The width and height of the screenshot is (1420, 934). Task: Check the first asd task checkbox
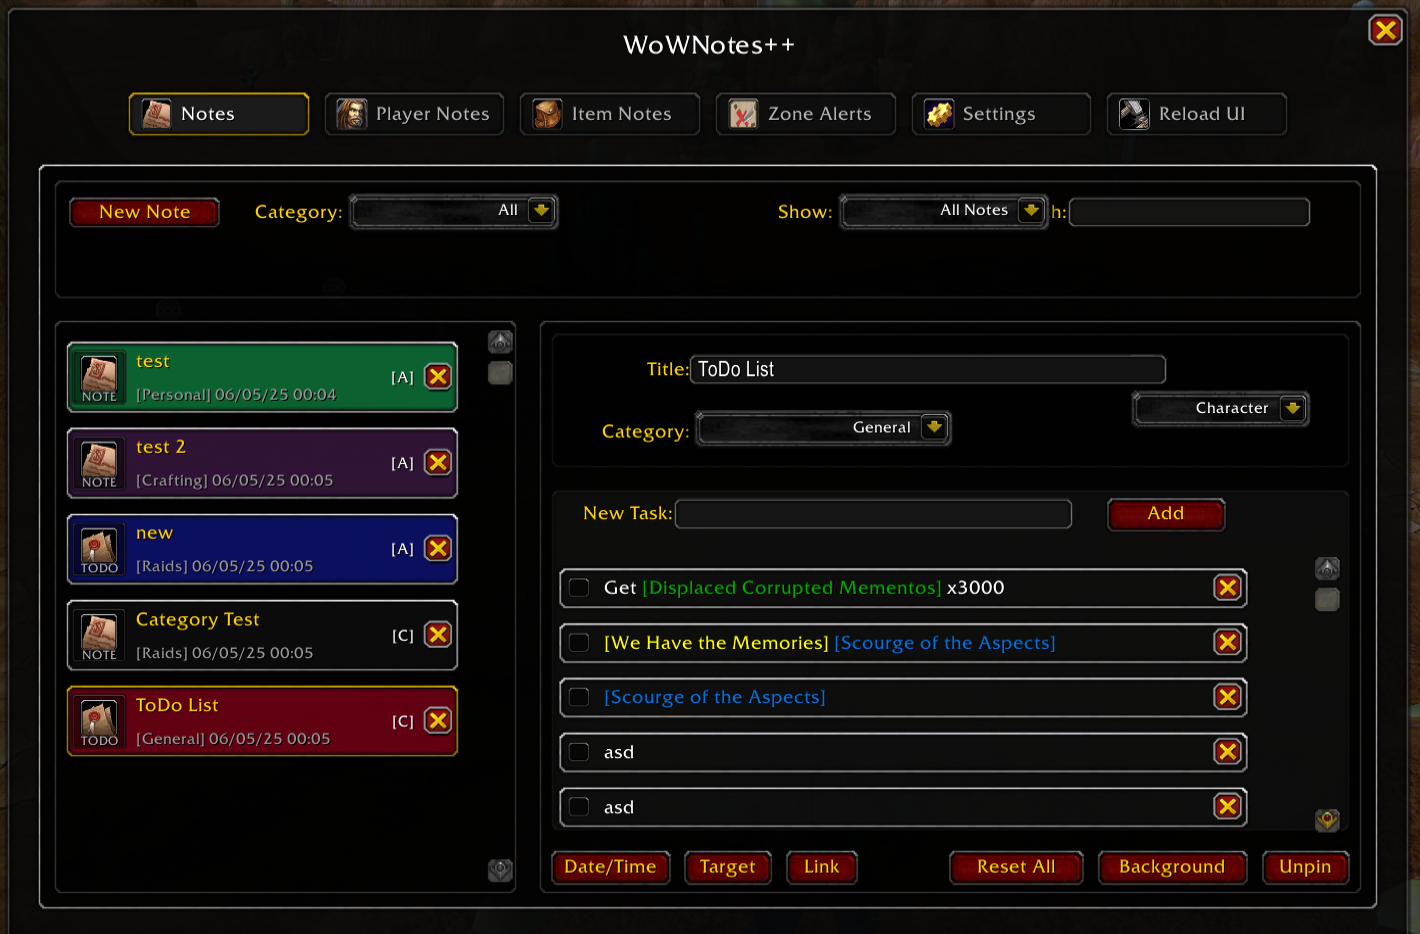point(579,752)
